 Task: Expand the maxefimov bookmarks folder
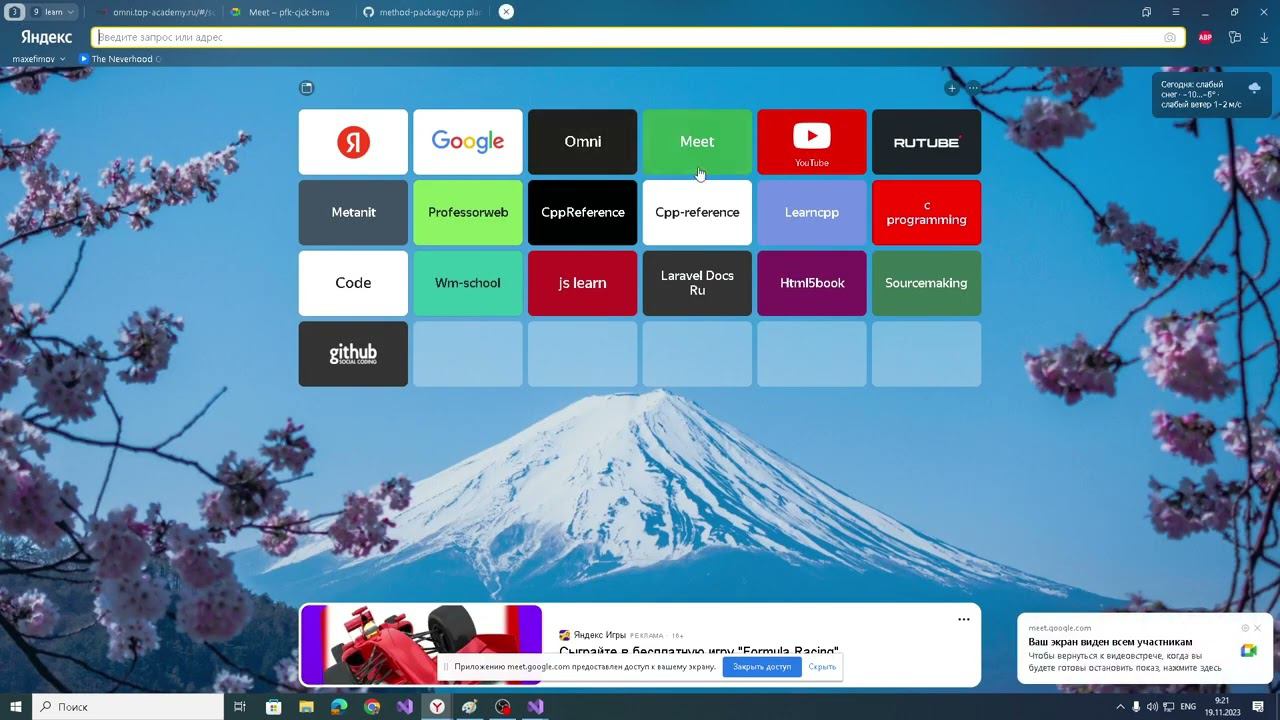pyautogui.click(x=38, y=59)
